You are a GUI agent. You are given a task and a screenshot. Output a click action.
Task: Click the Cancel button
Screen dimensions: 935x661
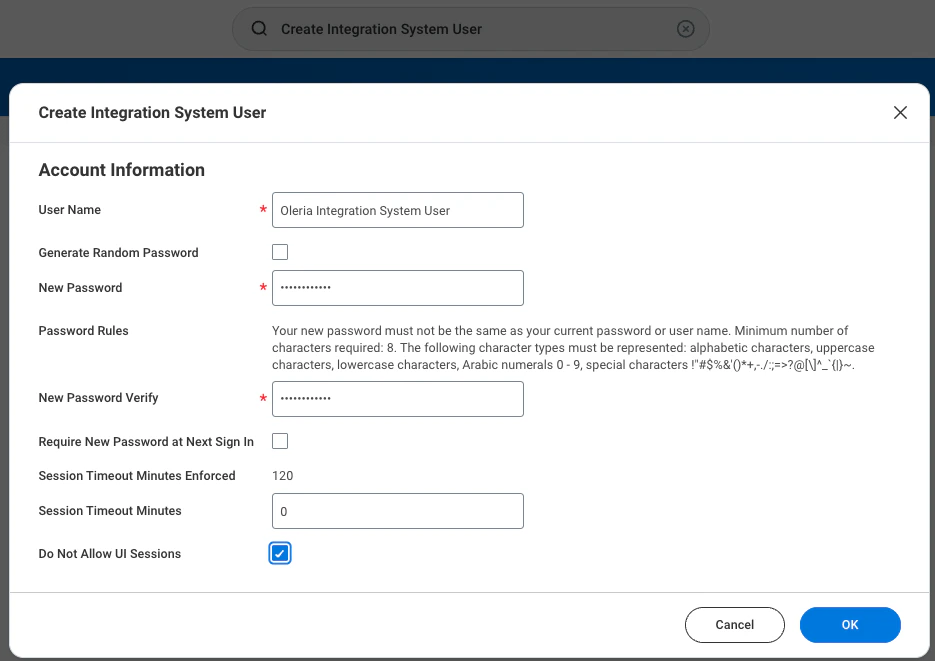tap(735, 625)
